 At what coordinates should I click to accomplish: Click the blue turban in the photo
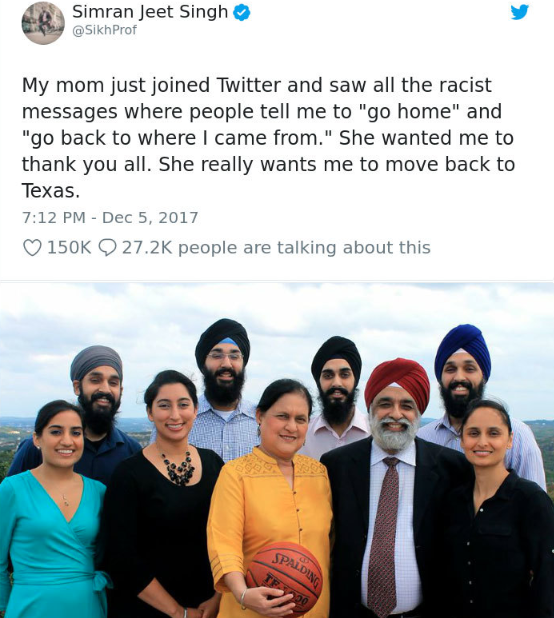click(463, 350)
